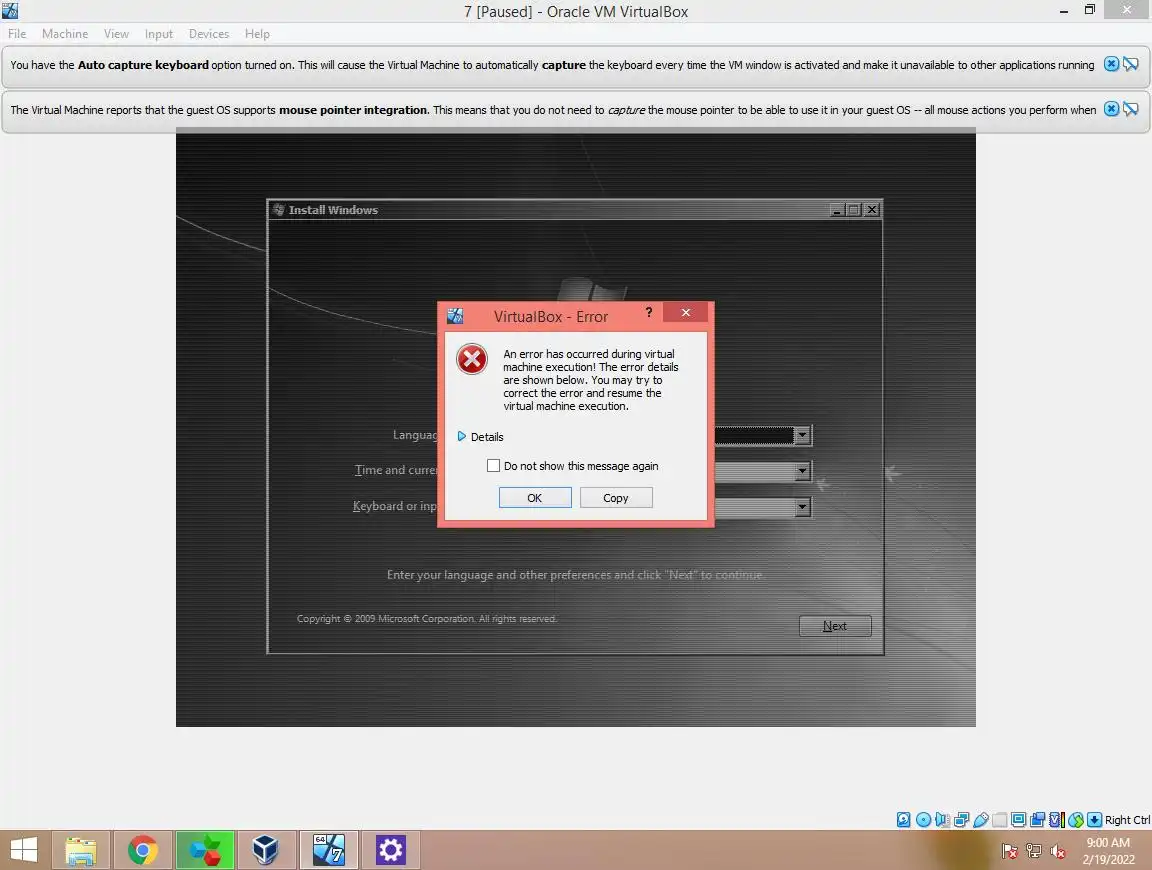The height and width of the screenshot is (870, 1152).
Task: Open the Language dropdown in Install Windows
Action: click(802, 435)
